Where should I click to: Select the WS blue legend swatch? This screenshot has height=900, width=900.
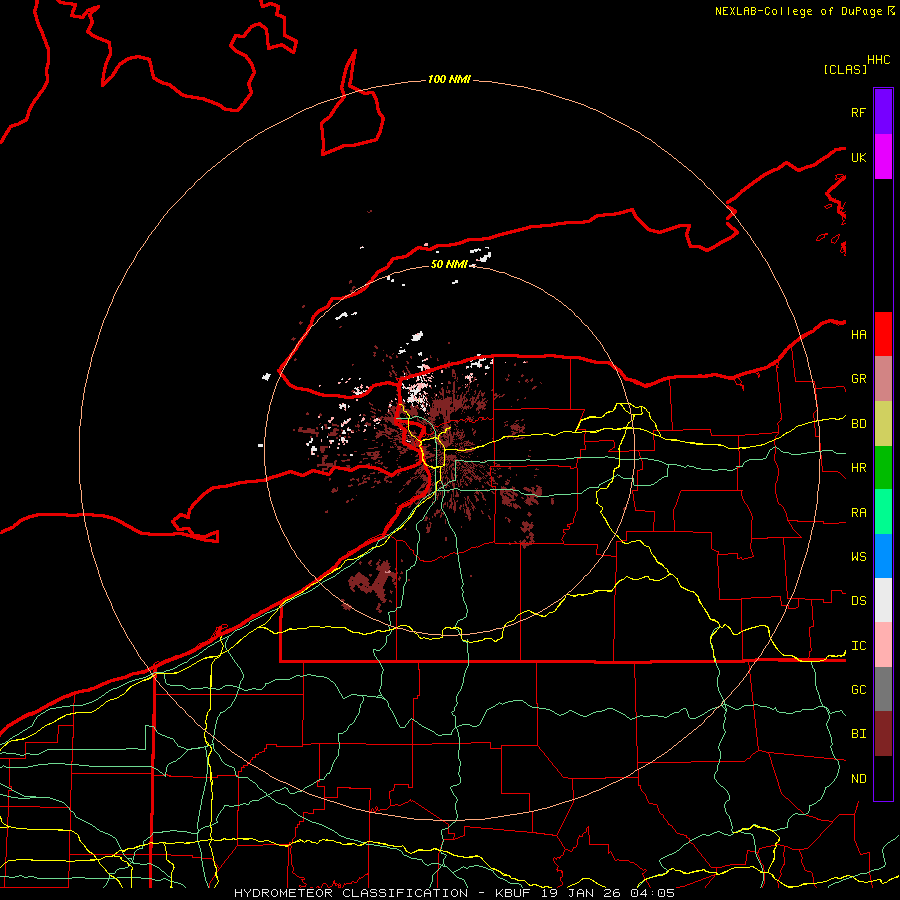tap(883, 556)
